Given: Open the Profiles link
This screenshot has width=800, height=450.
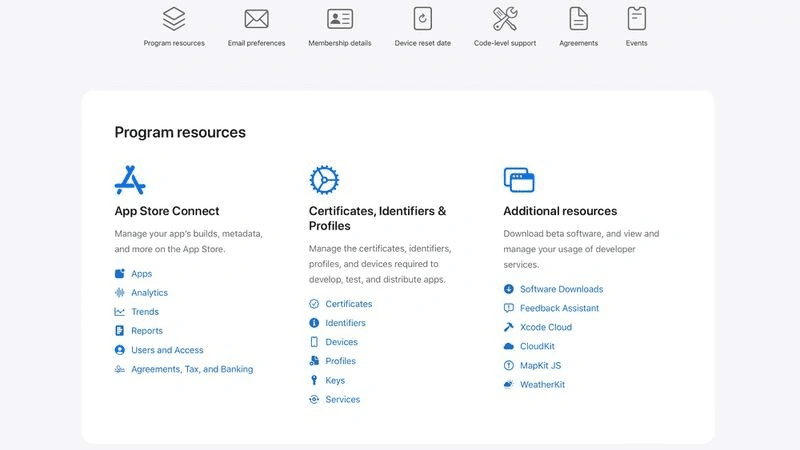Looking at the screenshot, I should (x=340, y=361).
